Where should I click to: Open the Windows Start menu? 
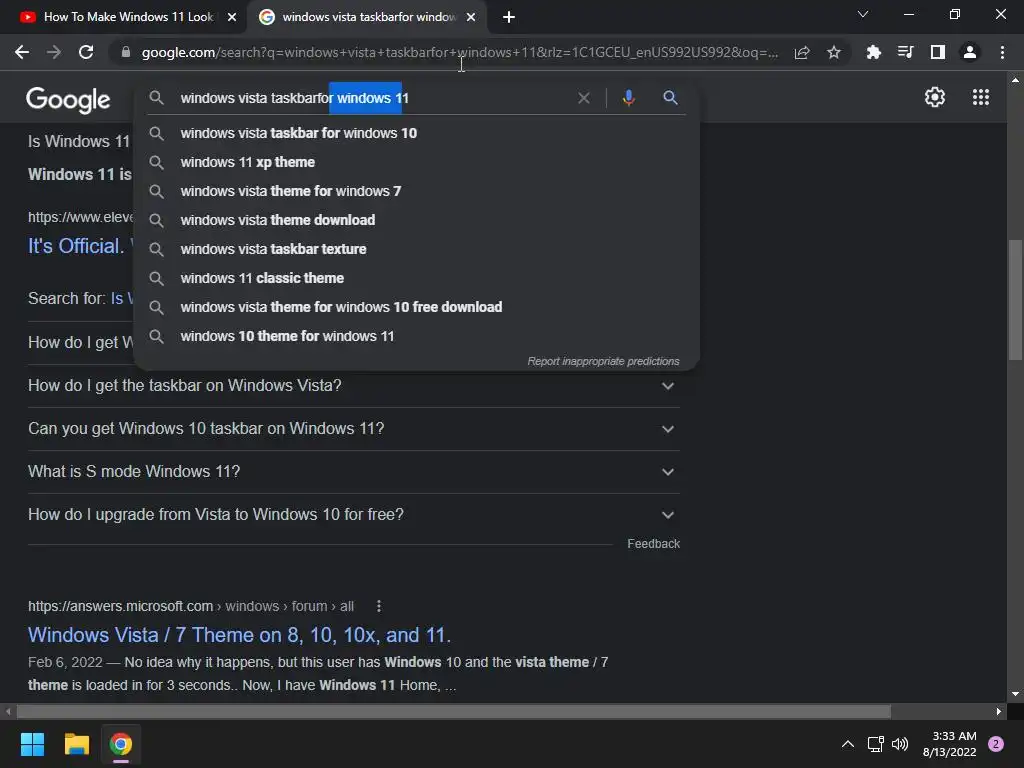point(32,744)
